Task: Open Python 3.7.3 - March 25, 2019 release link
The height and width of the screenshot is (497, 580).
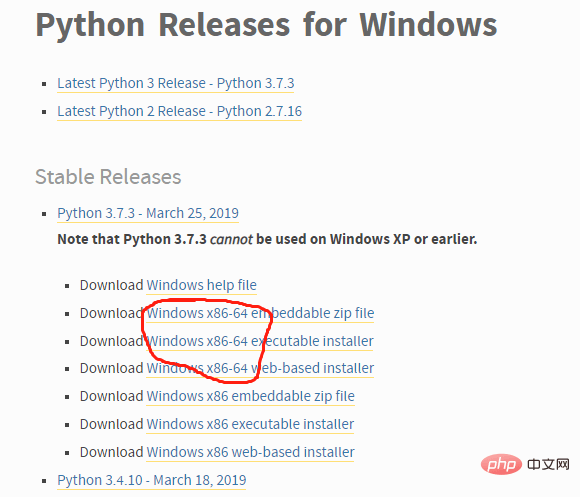Action: [x=148, y=213]
